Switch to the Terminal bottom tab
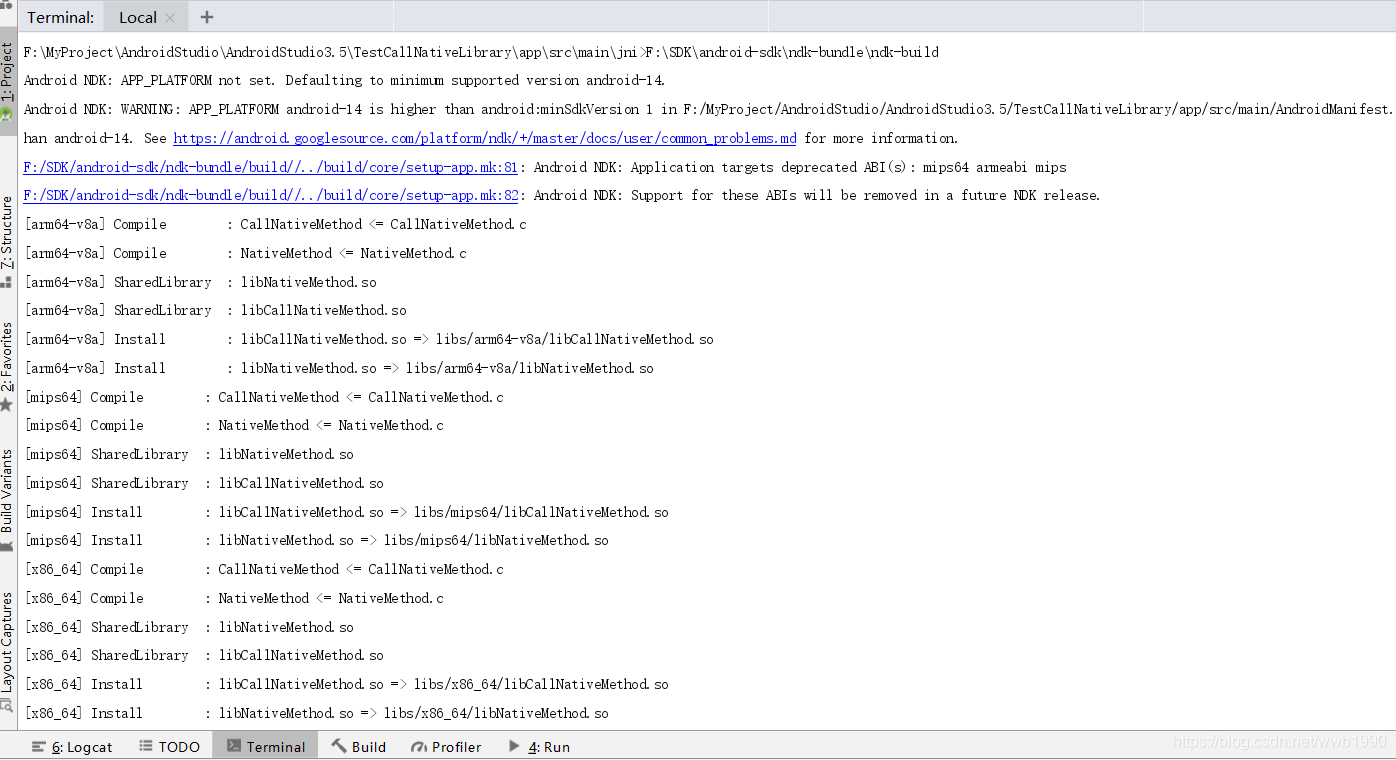 (x=265, y=746)
